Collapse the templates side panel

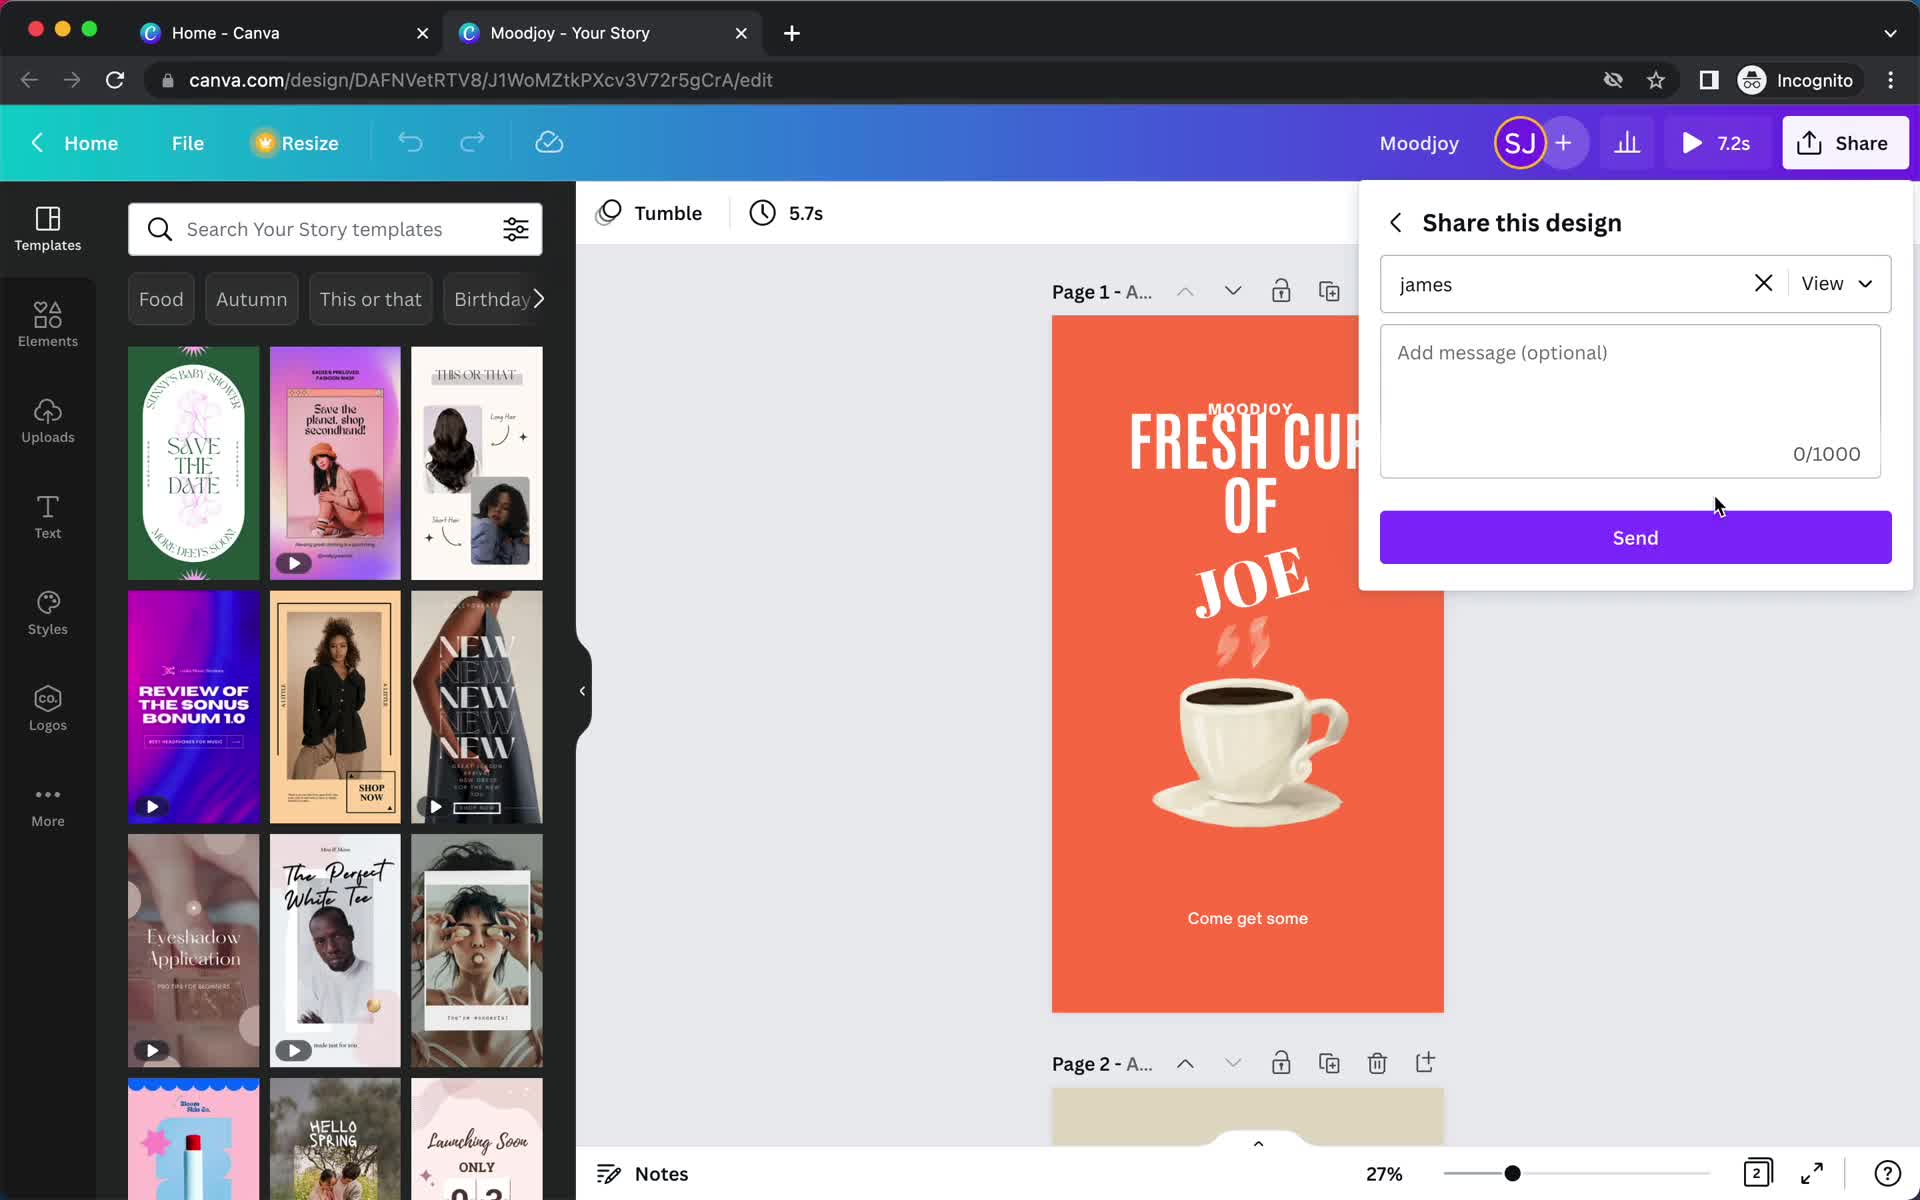tap(583, 691)
